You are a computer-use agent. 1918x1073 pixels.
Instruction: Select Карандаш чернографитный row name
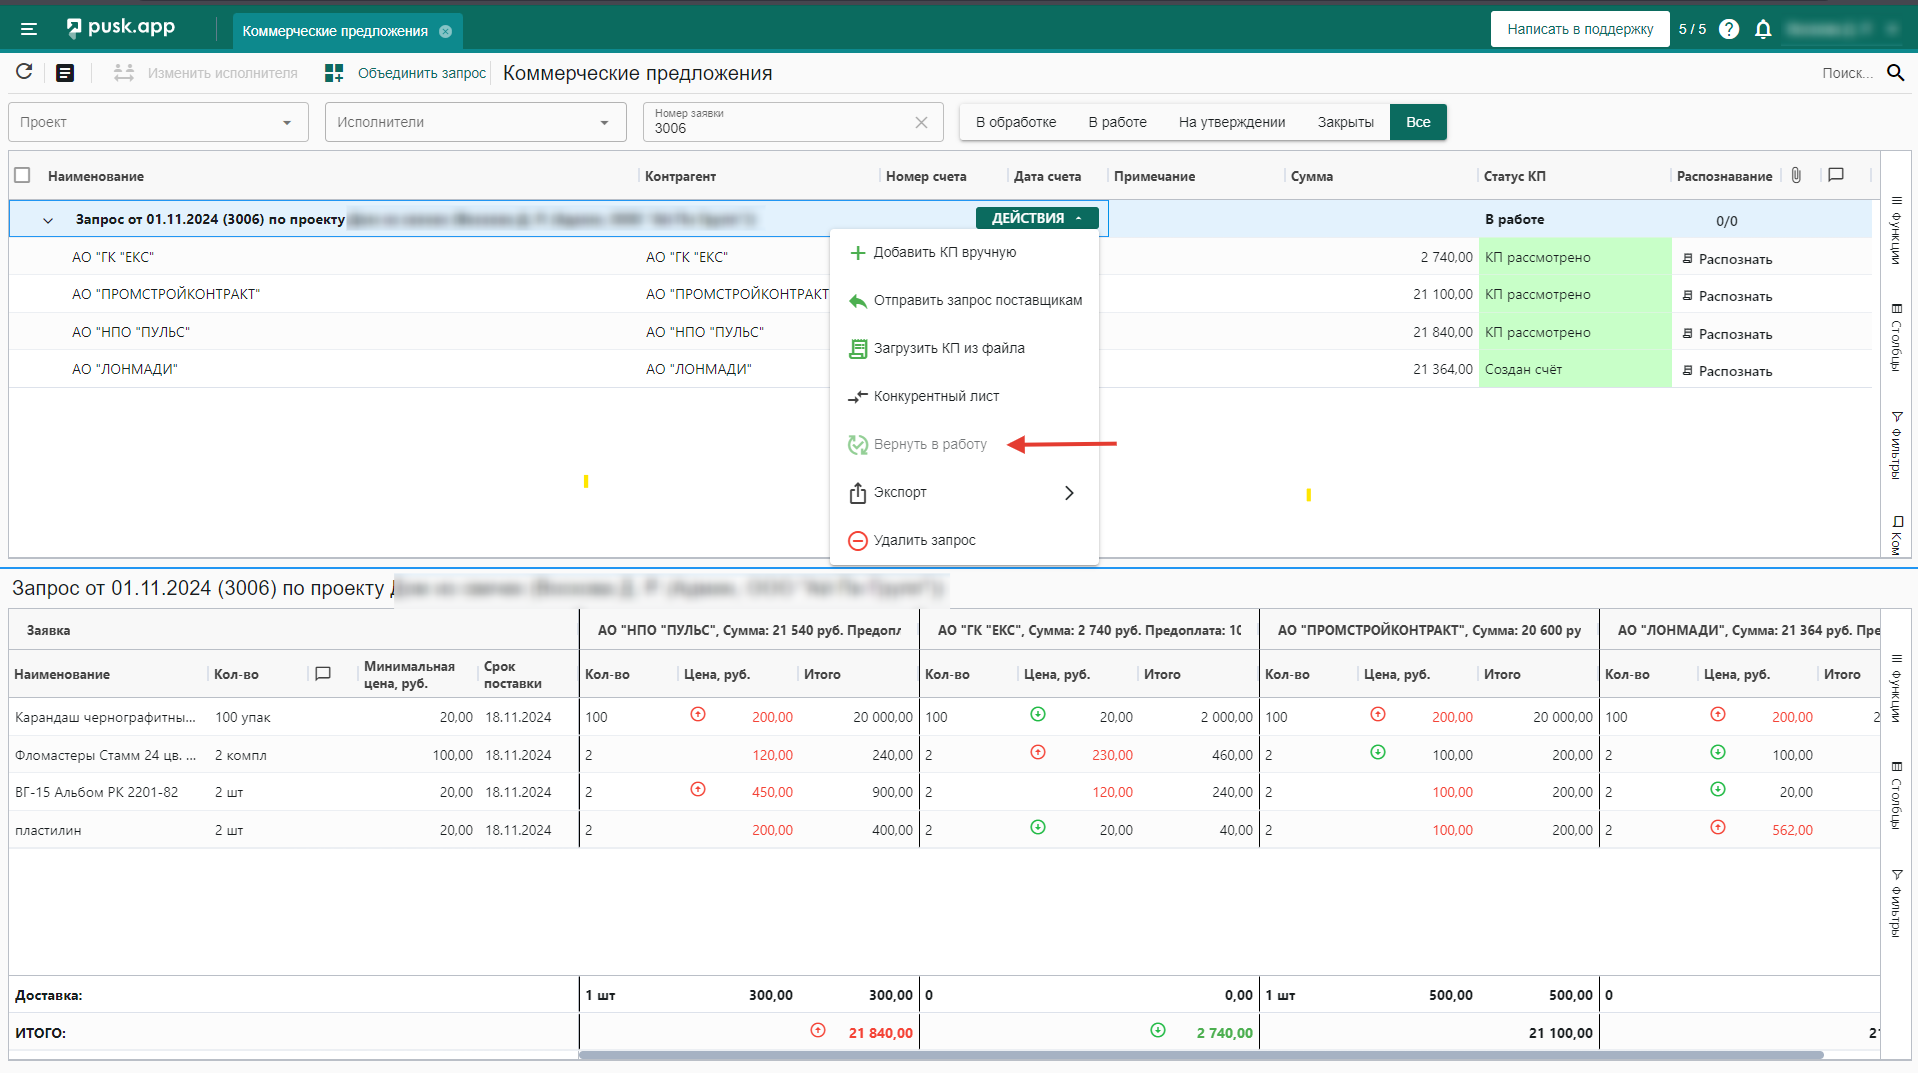105,717
